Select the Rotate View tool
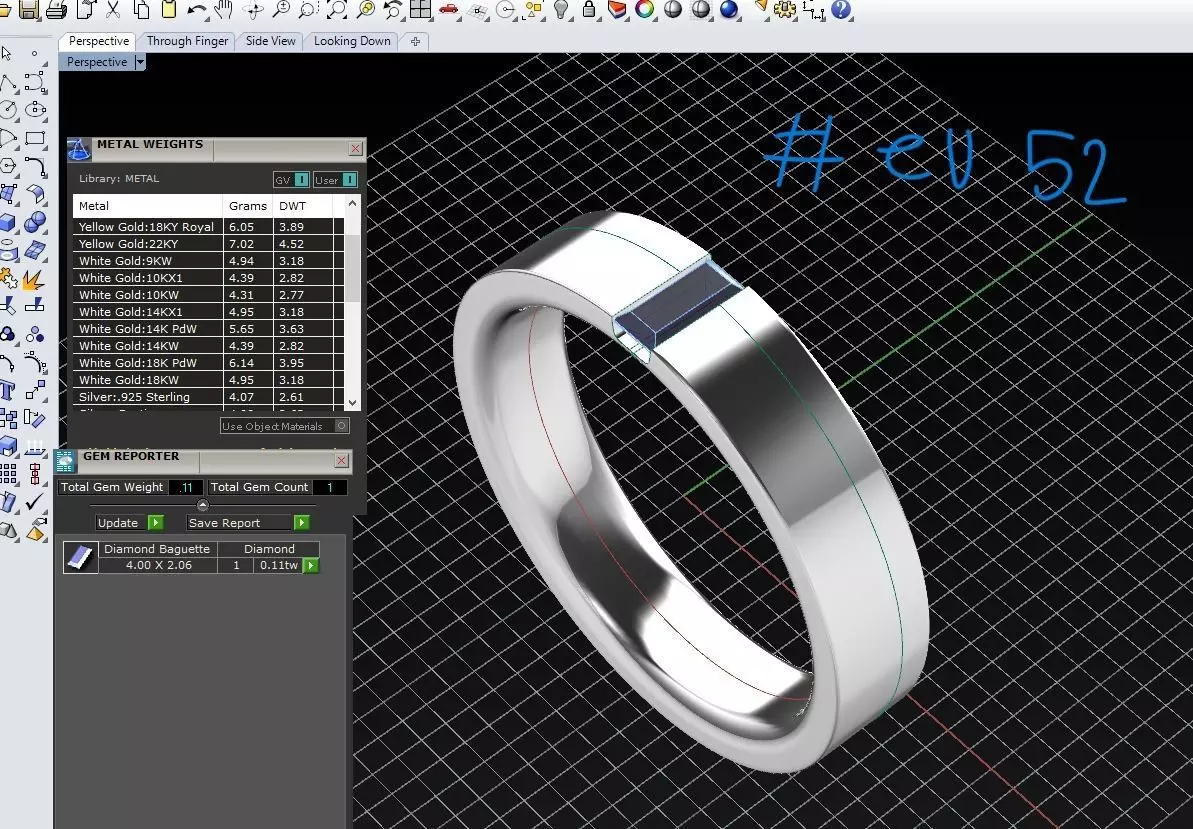The image size is (1193, 829). point(253,9)
